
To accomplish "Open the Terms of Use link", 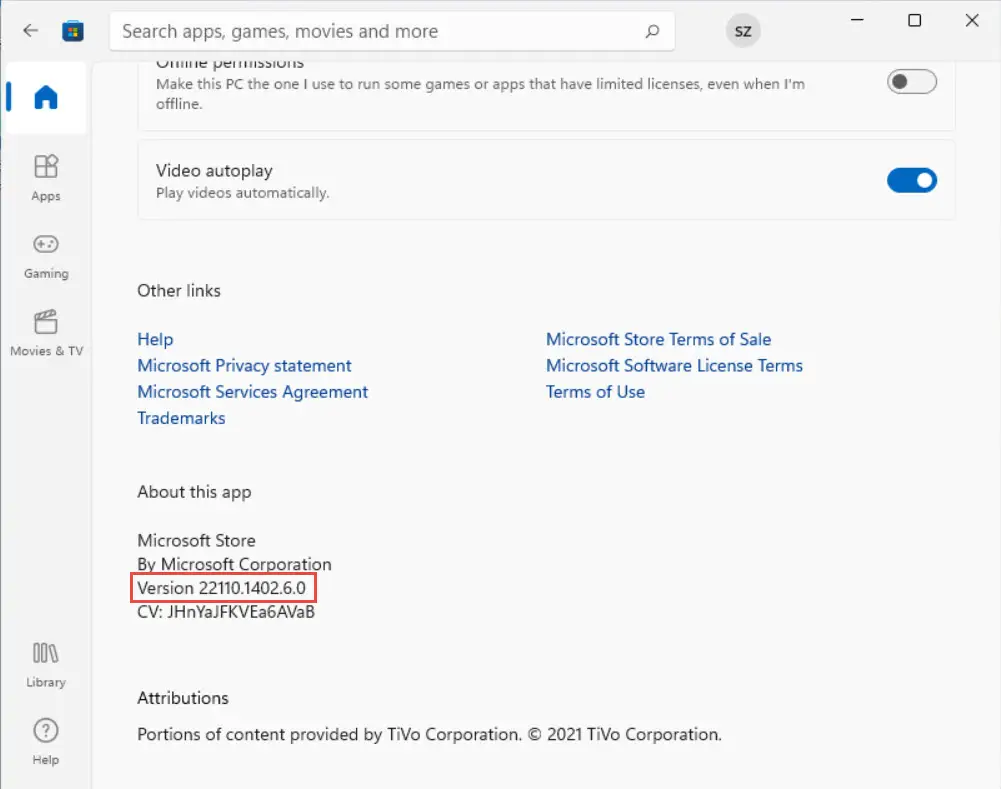I will (595, 391).
